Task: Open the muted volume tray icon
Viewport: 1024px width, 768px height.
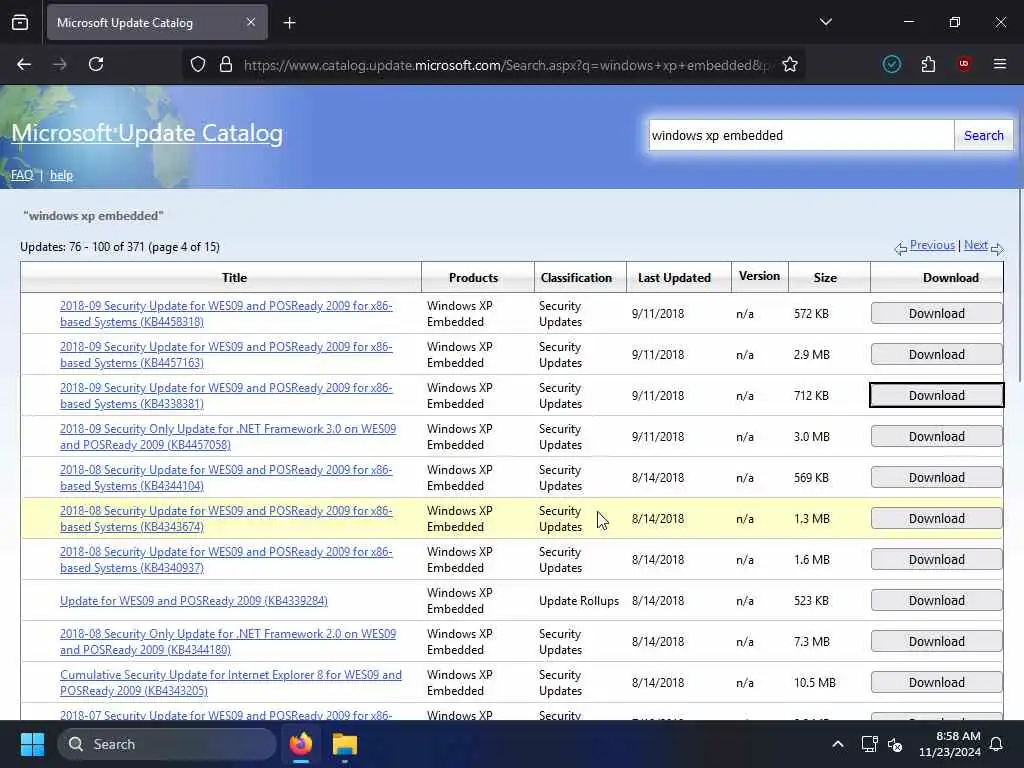Action: click(895, 744)
